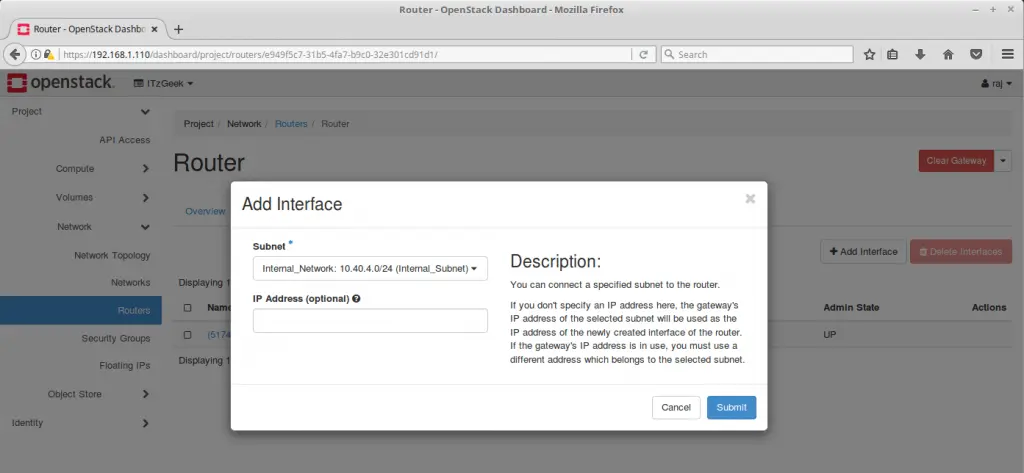The width and height of the screenshot is (1024, 473).
Task: Expand the Volumes sidebar section
Action: tap(145, 197)
